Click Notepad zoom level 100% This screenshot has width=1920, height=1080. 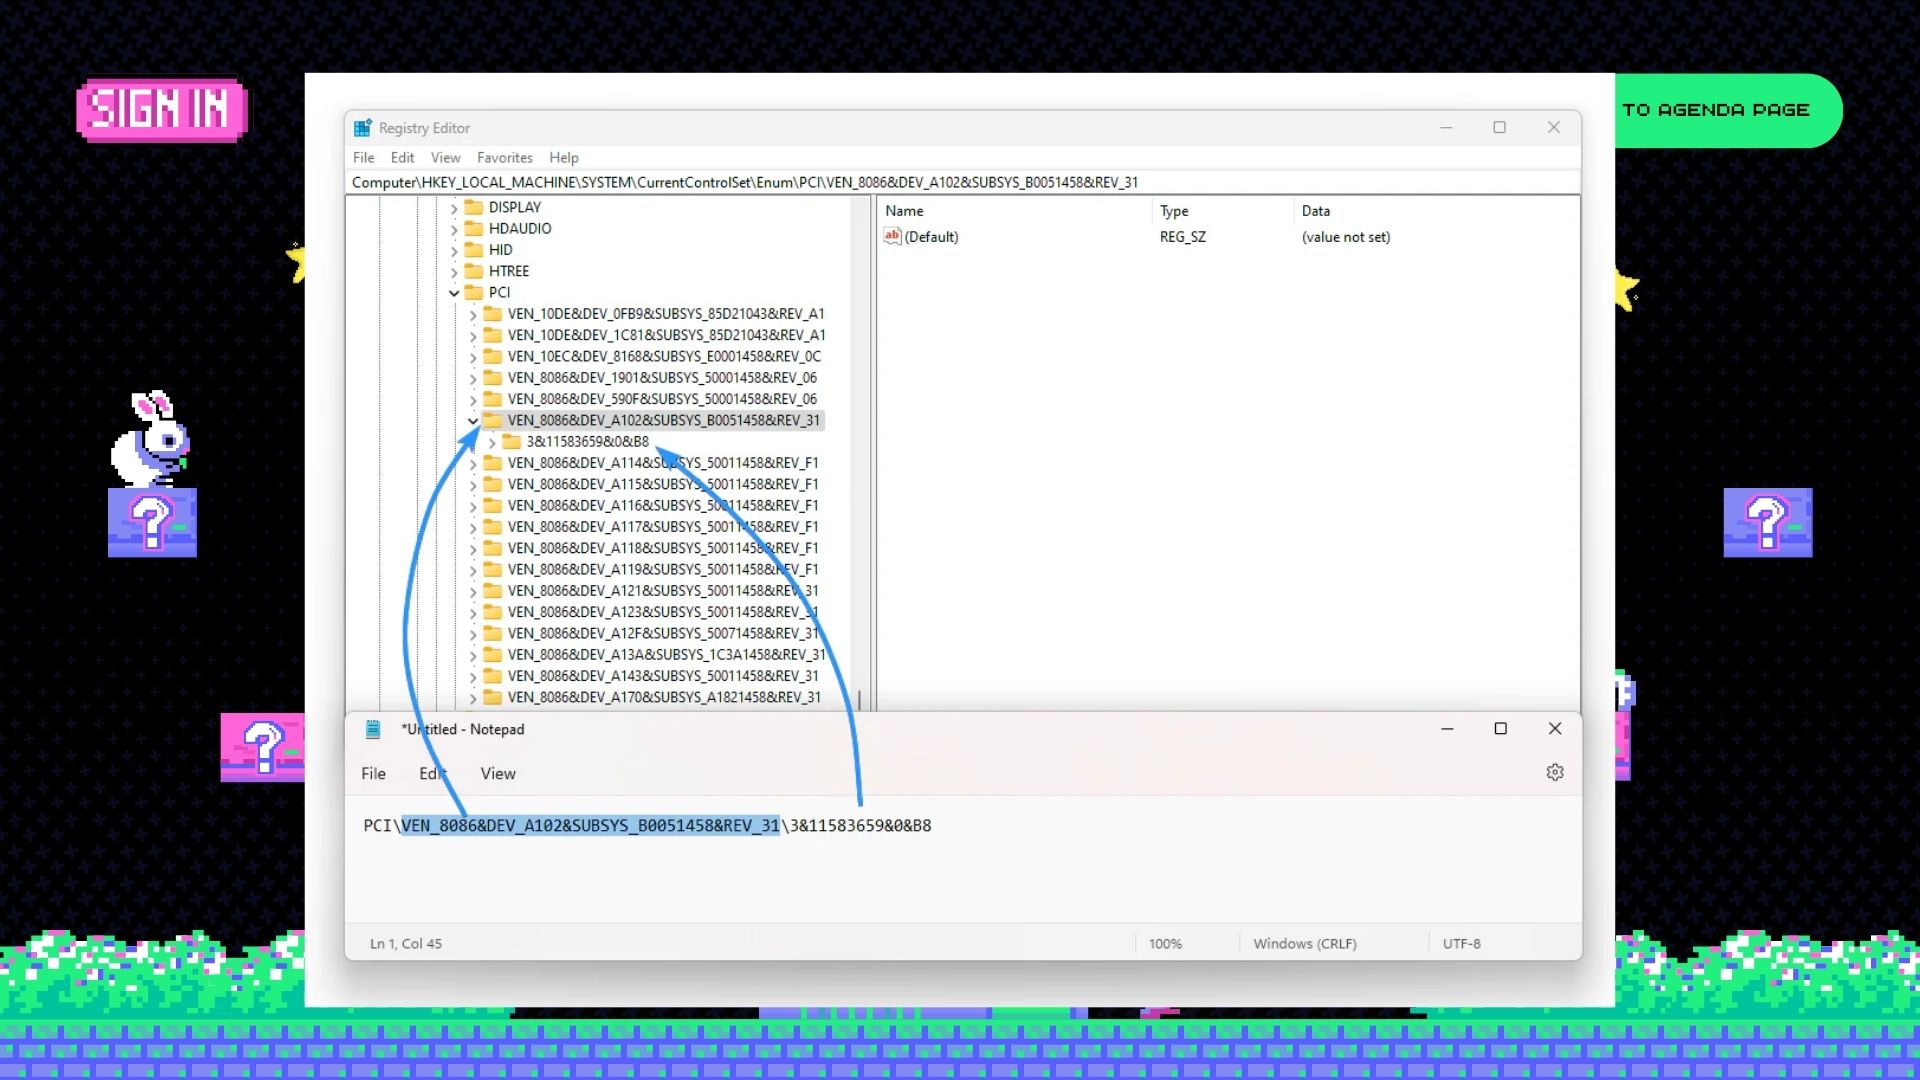pos(1165,944)
